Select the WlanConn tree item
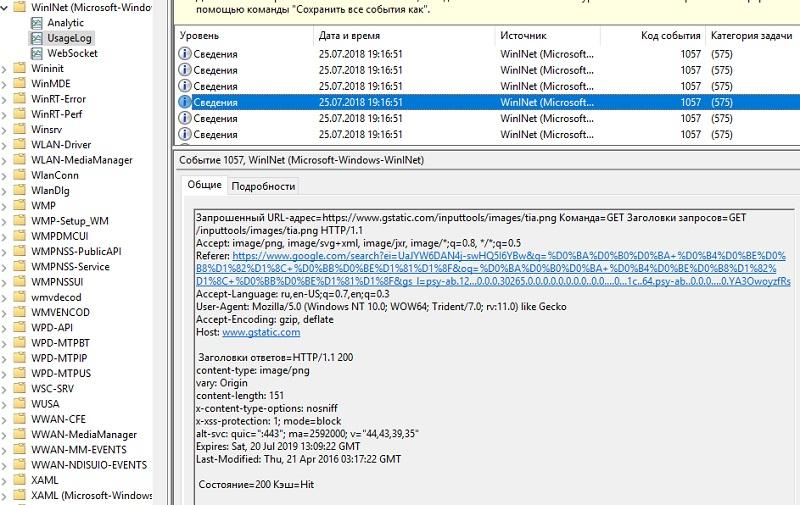This screenshot has width=800, height=505. coord(55,175)
